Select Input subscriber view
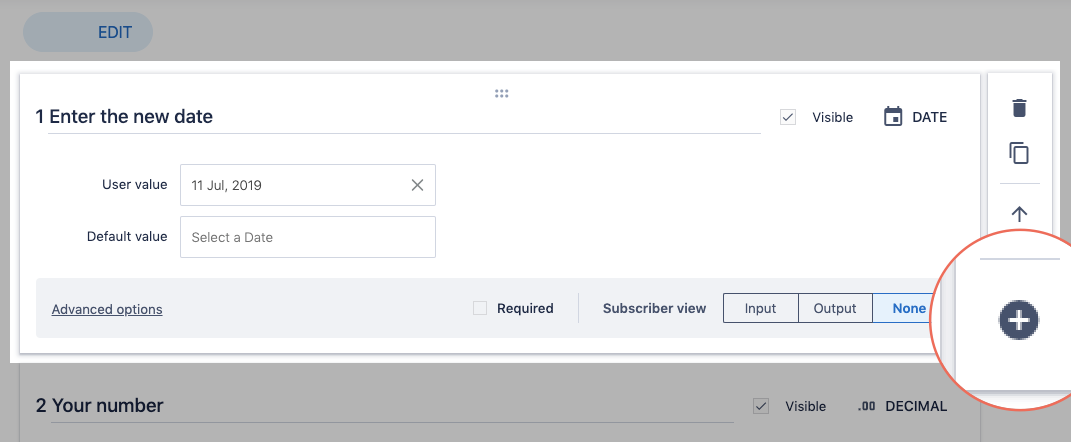 [x=760, y=308]
